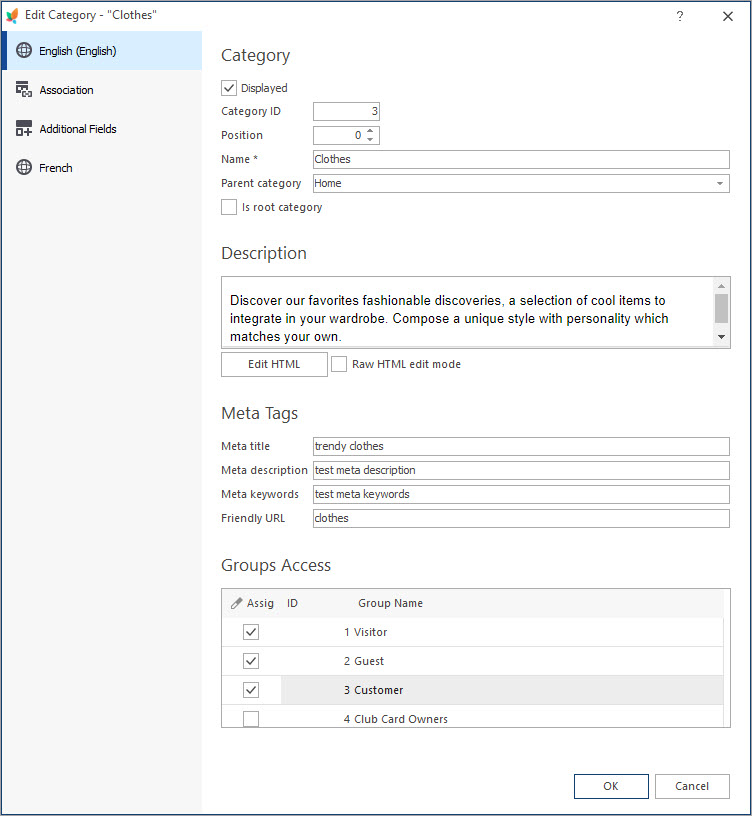Click the Edit HTML button
Viewport: 752px width, 816px height.
(274, 364)
